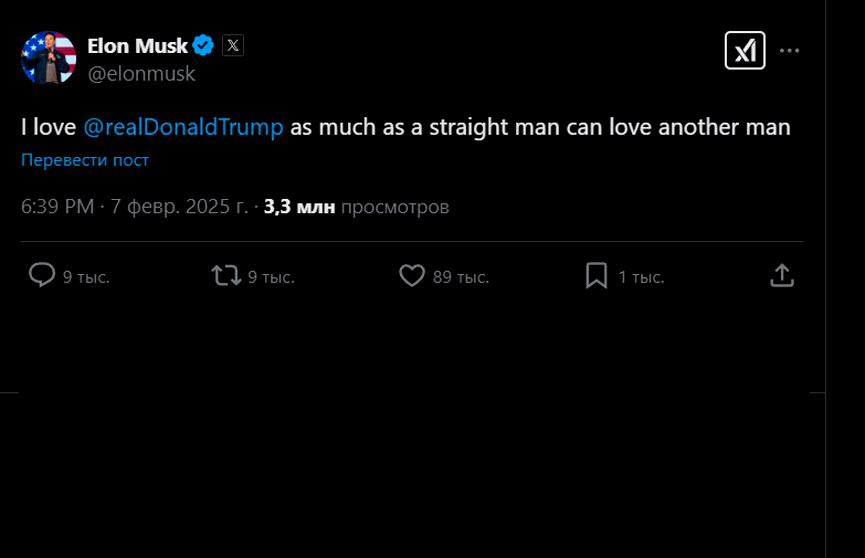Click the reply speech bubble icon
The width and height of the screenshot is (865, 558).
42,275
